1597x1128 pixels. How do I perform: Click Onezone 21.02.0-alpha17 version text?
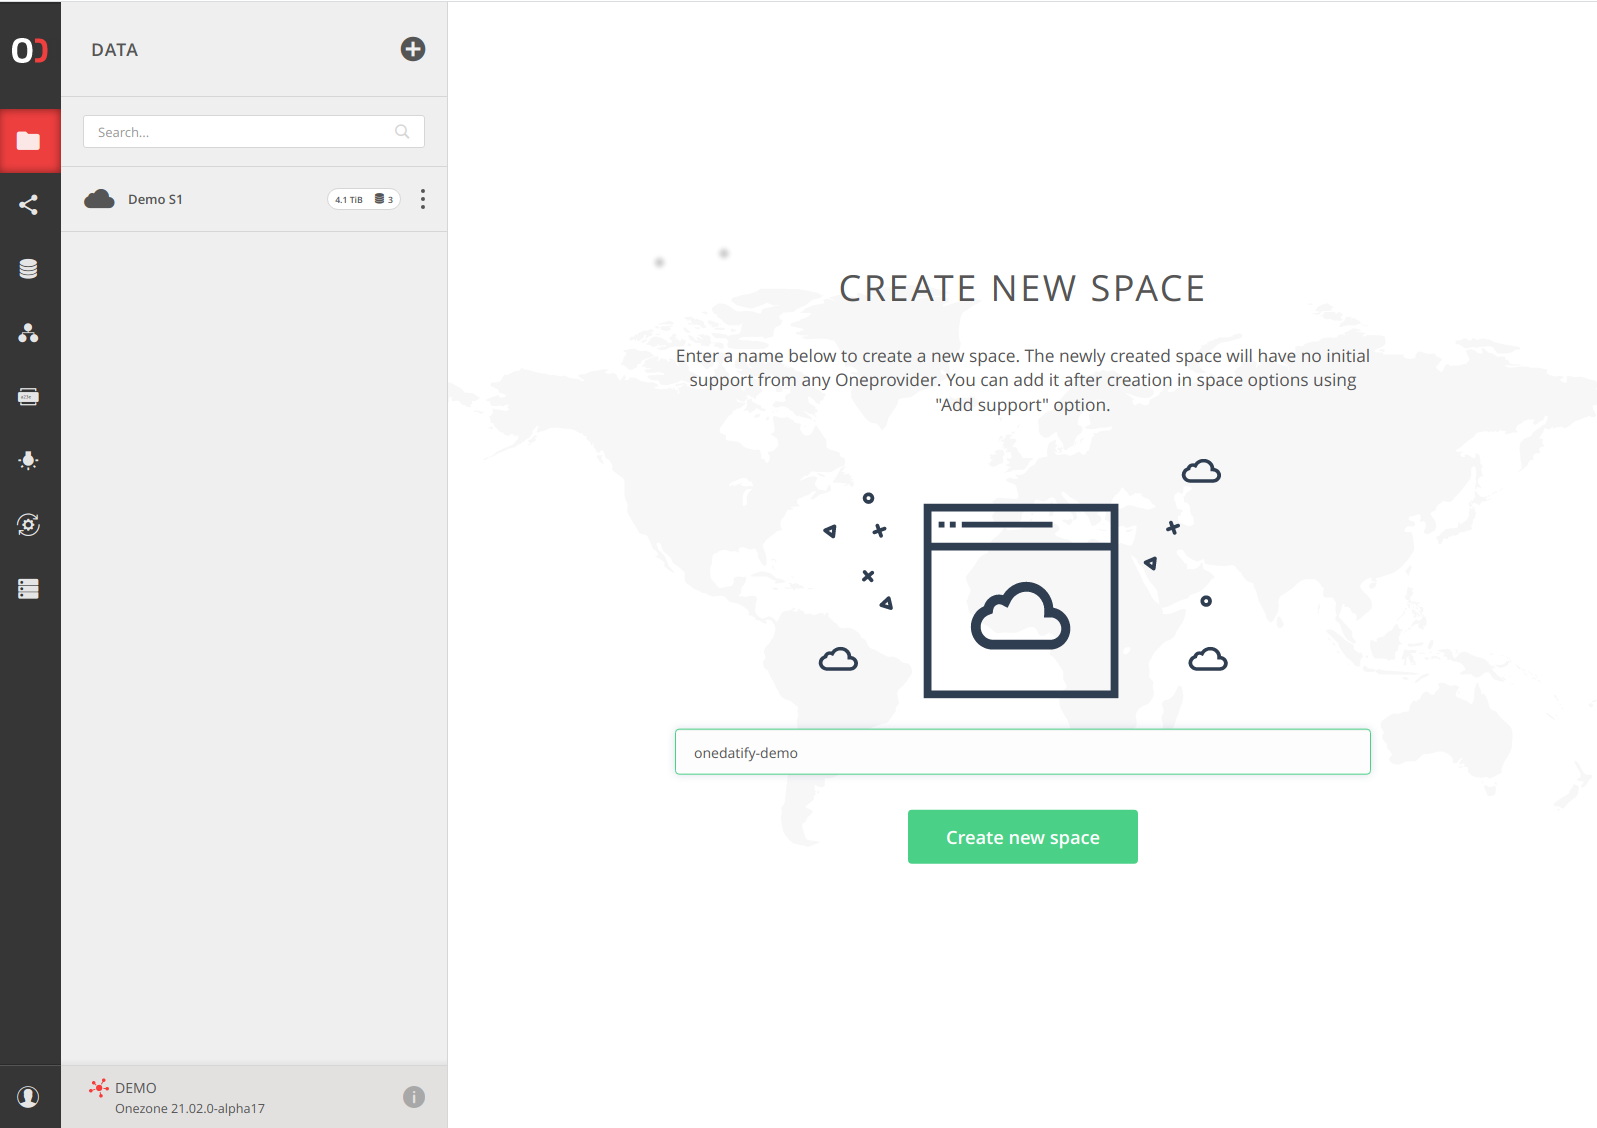pyautogui.click(x=190, y=1109)
